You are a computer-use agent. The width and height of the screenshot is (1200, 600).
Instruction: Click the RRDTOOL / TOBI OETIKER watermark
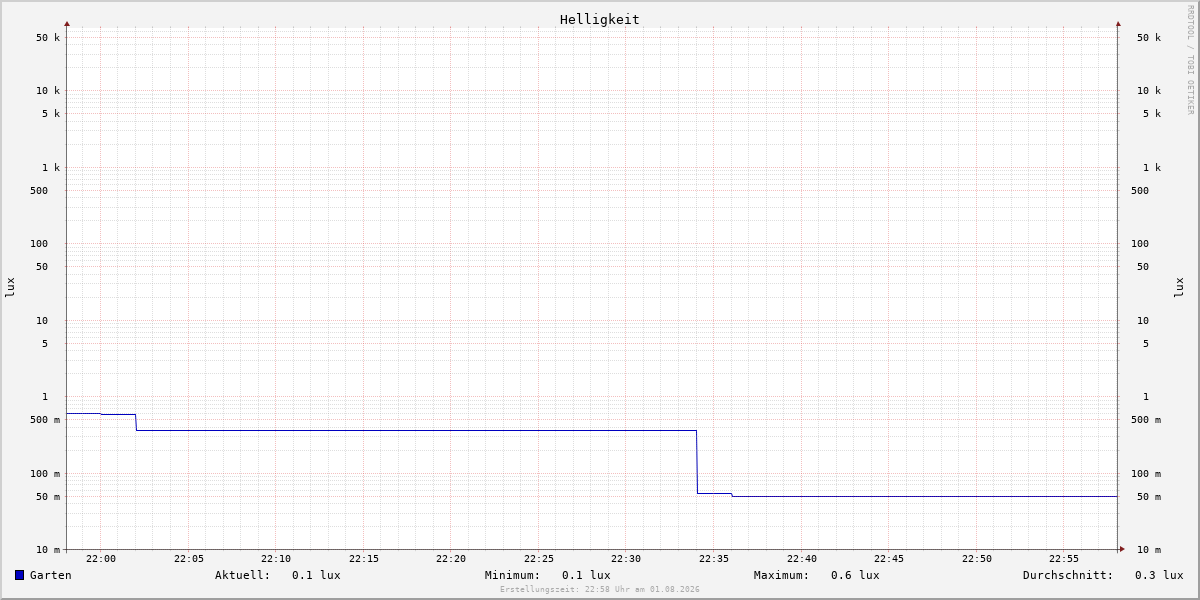[x=1190, y=60]
